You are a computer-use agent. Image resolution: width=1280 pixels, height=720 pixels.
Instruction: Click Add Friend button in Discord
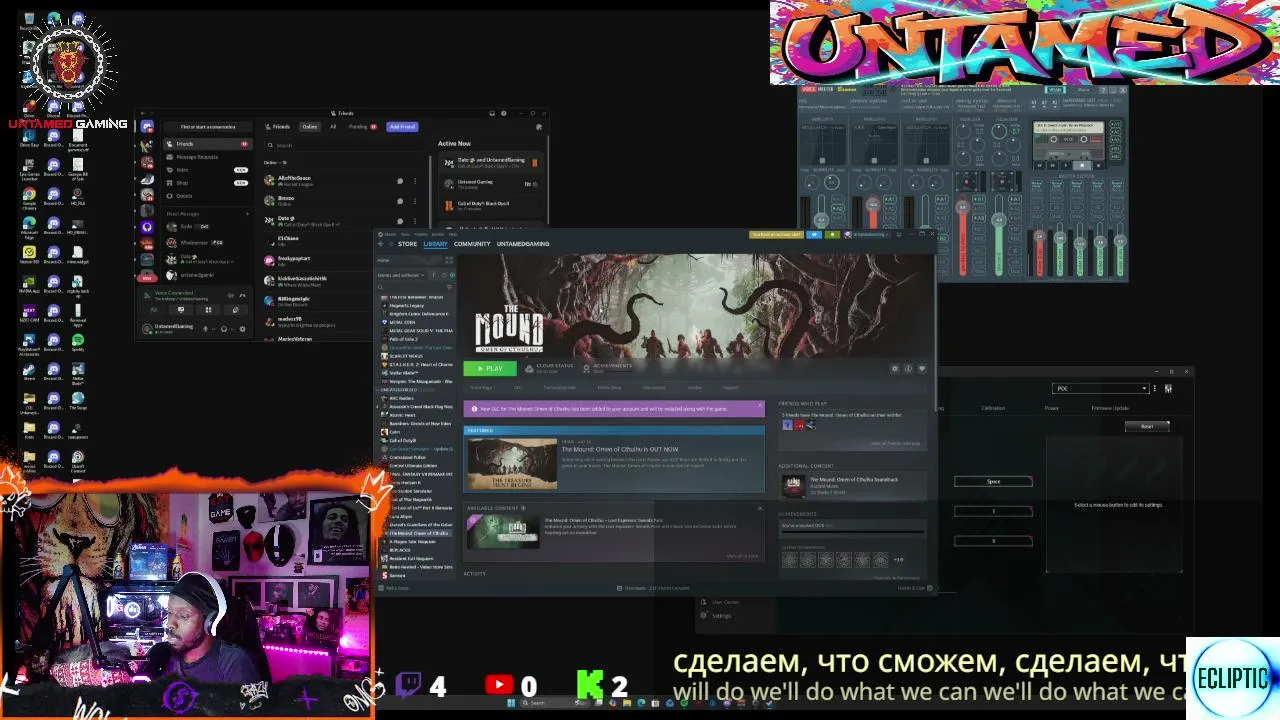click(x=402, y=127)
